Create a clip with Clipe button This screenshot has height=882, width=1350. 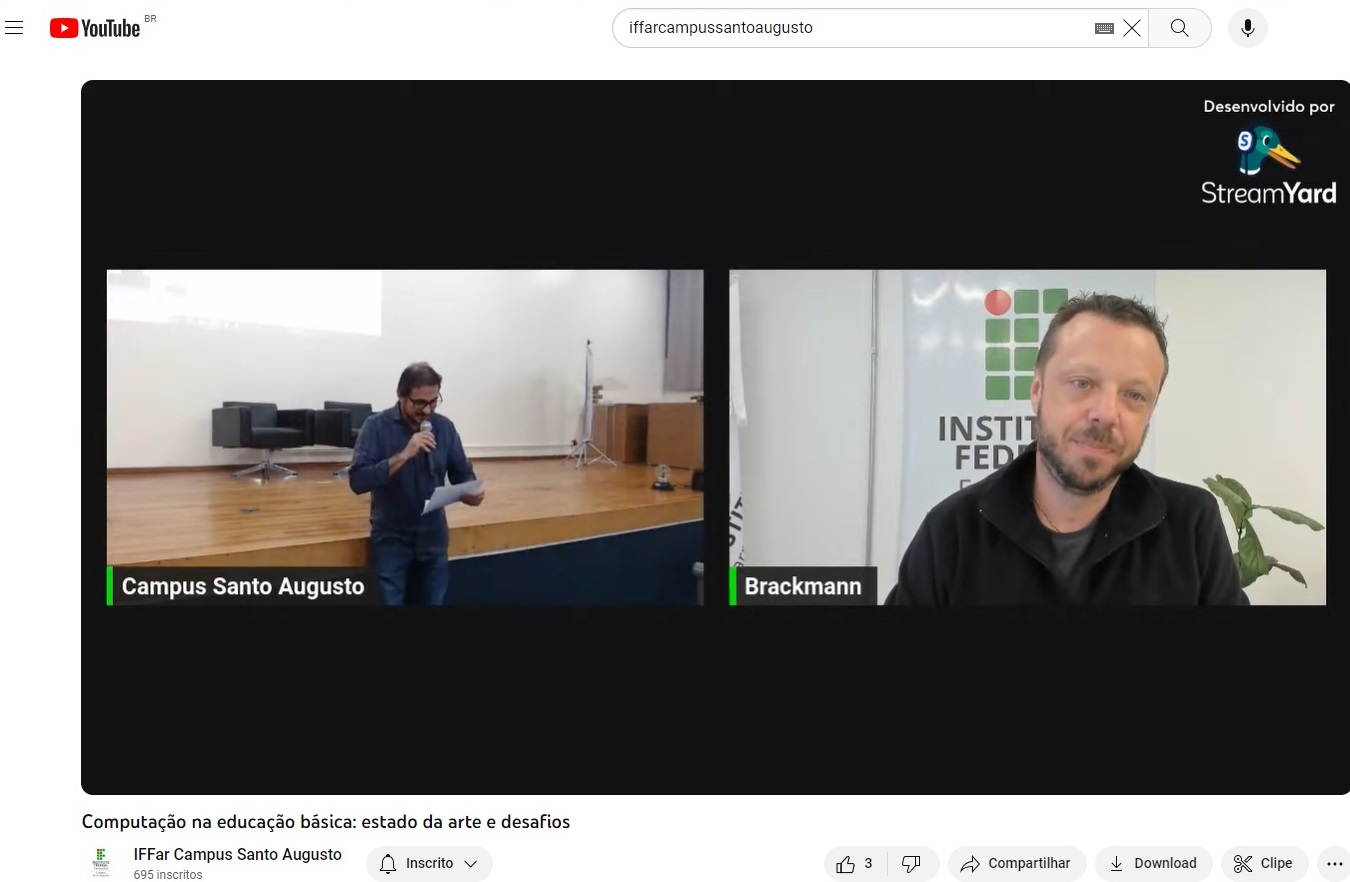[x=1264, y=864]
